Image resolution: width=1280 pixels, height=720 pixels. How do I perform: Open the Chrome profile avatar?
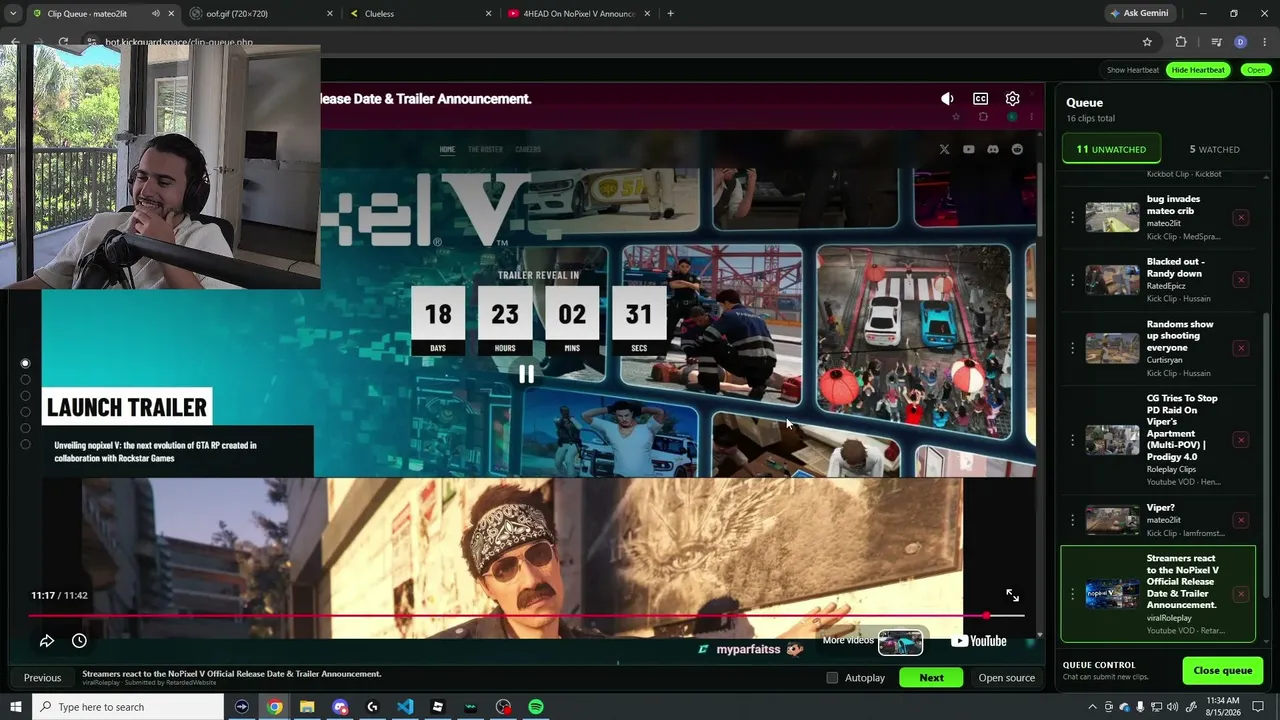coord(1240,42)
